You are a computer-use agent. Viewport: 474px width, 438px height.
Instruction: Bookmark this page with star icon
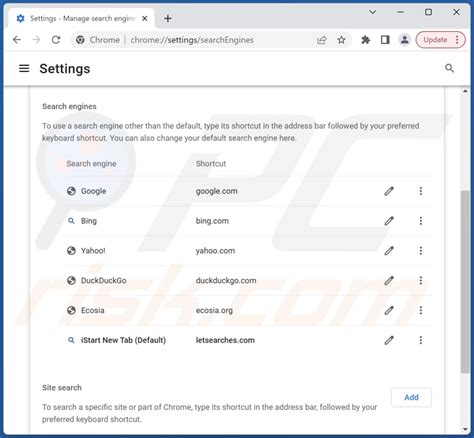(x=341, y=40)
